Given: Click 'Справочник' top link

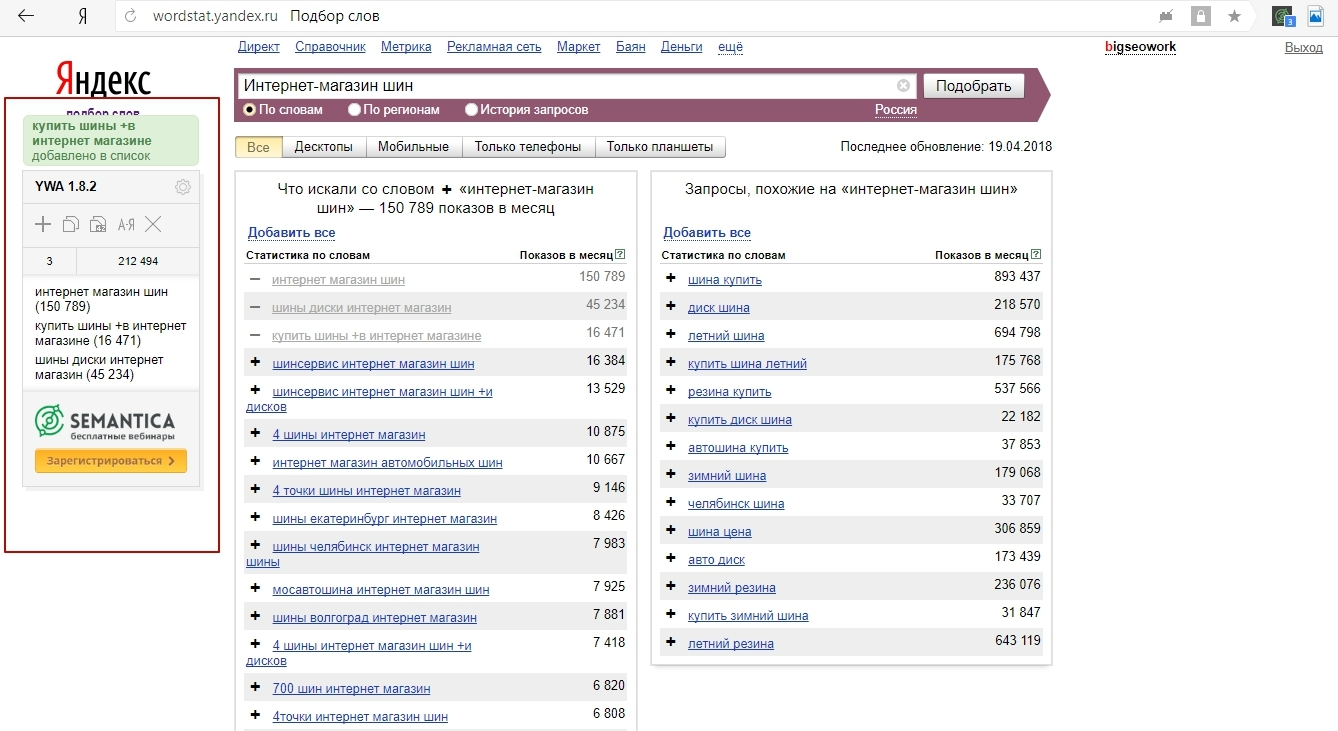Looking at the screenshot, I should tap(330, 47).
